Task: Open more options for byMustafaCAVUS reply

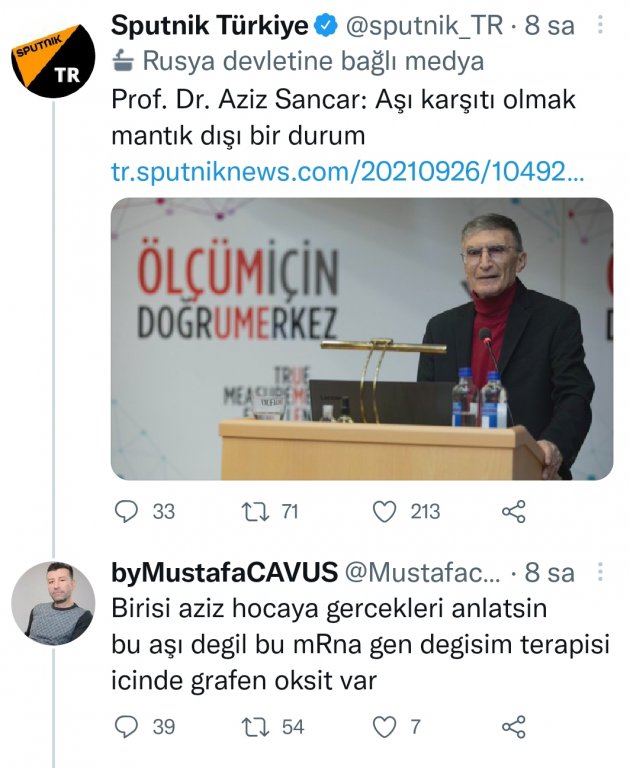Action: pyautogui.click(x=600, y=572)
